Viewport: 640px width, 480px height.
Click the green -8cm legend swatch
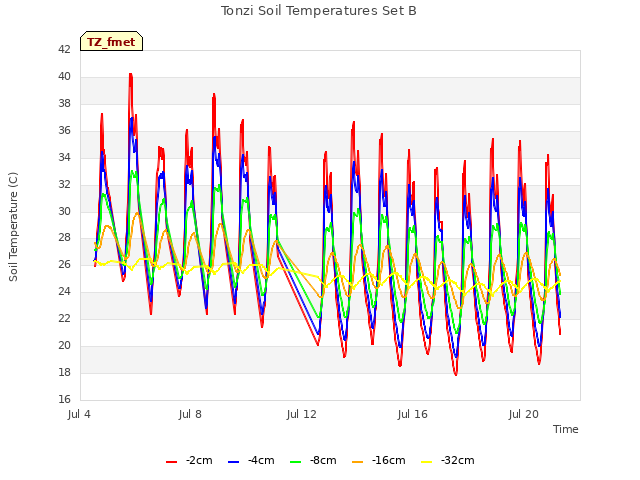pyautogui.click(x=296, y=462)
